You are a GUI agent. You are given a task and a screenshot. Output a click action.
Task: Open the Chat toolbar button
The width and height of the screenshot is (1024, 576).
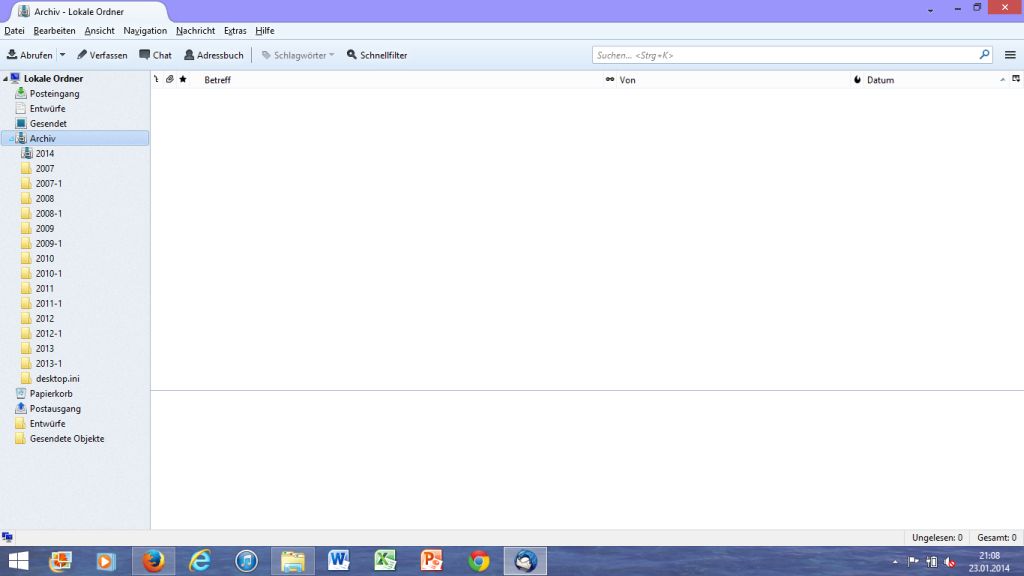(x=155, y=56)
